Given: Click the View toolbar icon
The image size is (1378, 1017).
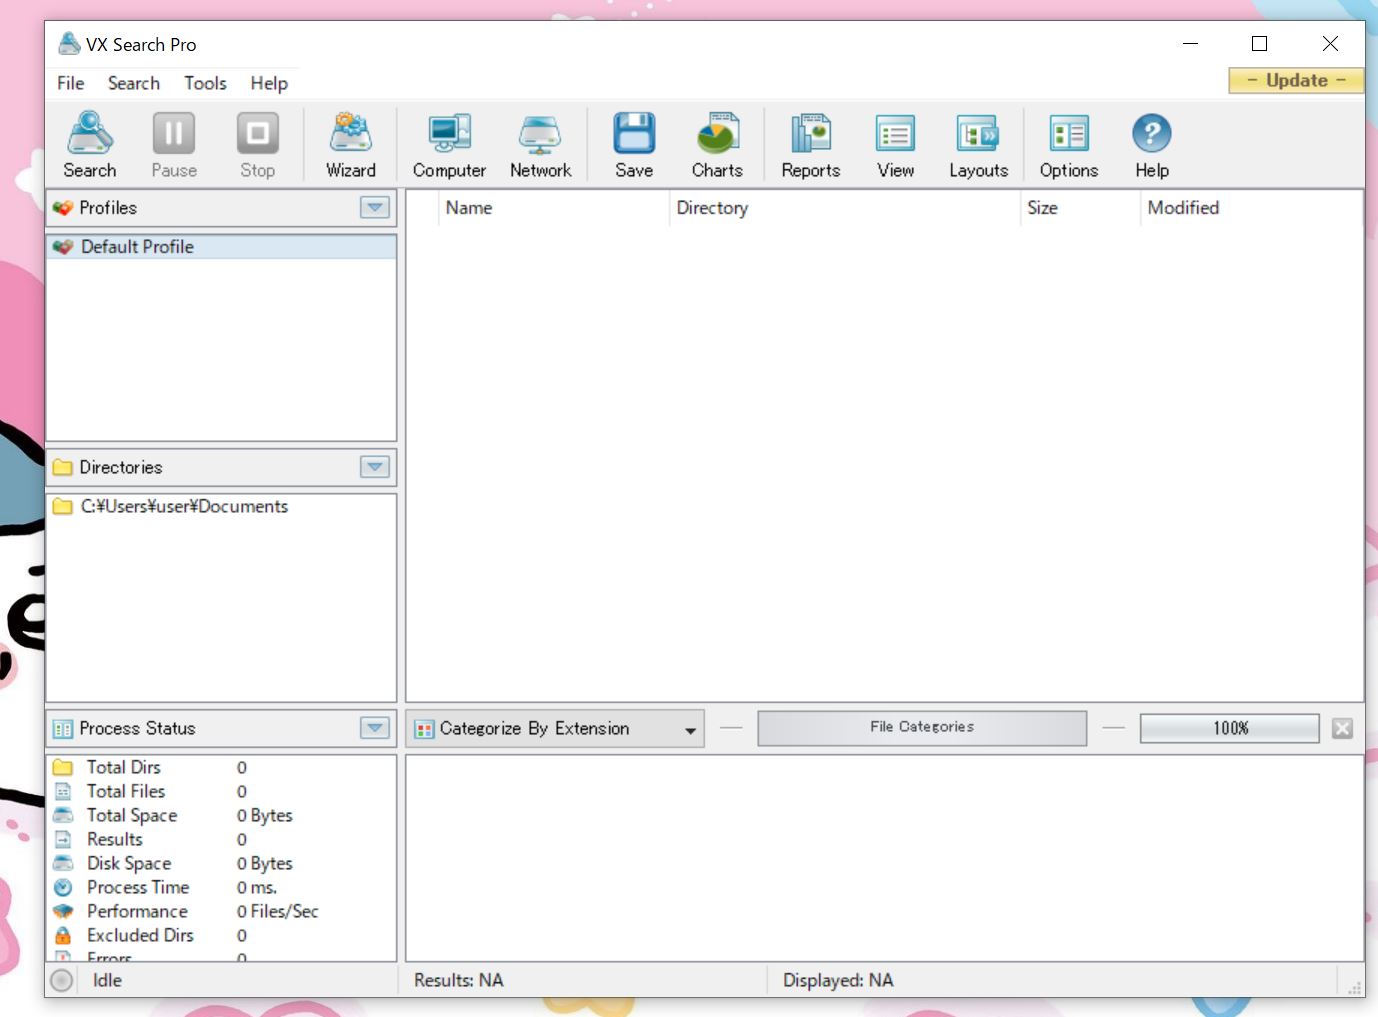Looking at the screenshot, I should click(895, 133).
